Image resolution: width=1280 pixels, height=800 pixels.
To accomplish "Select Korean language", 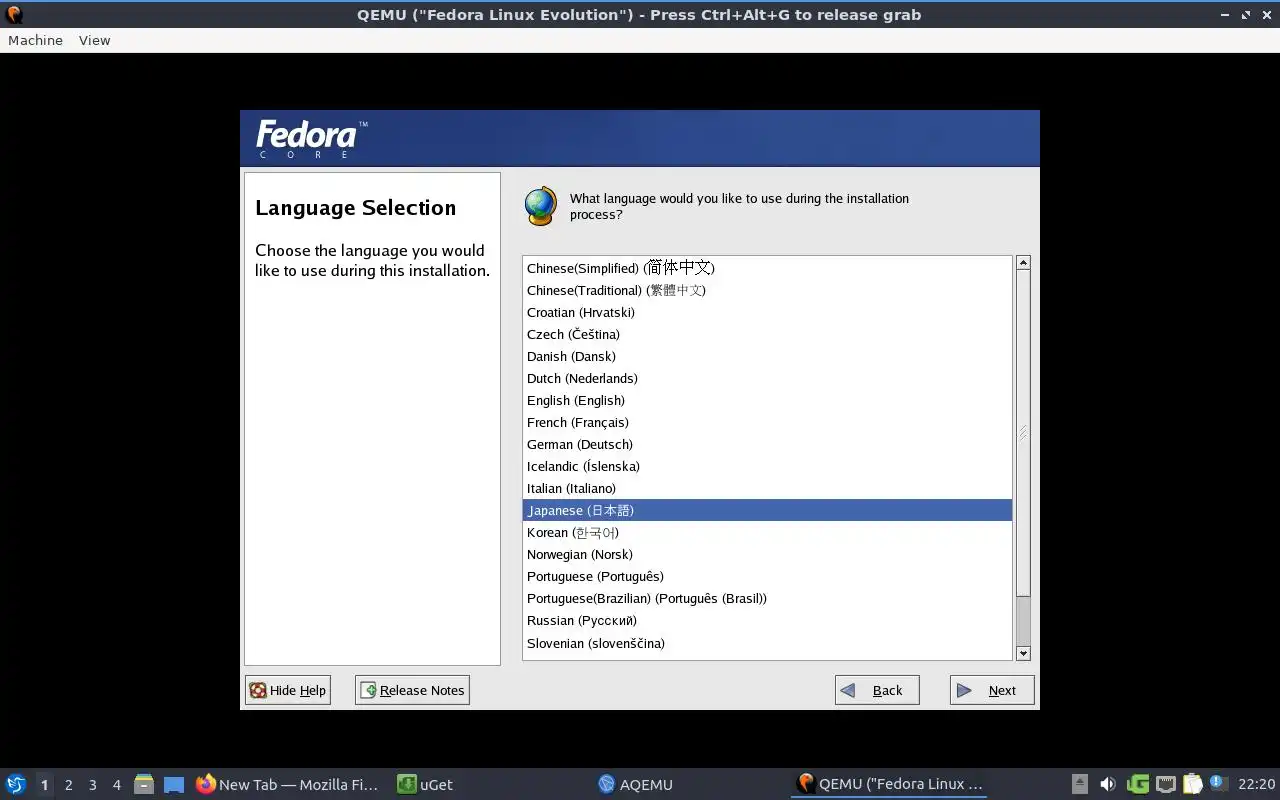I will click(767, 532).
